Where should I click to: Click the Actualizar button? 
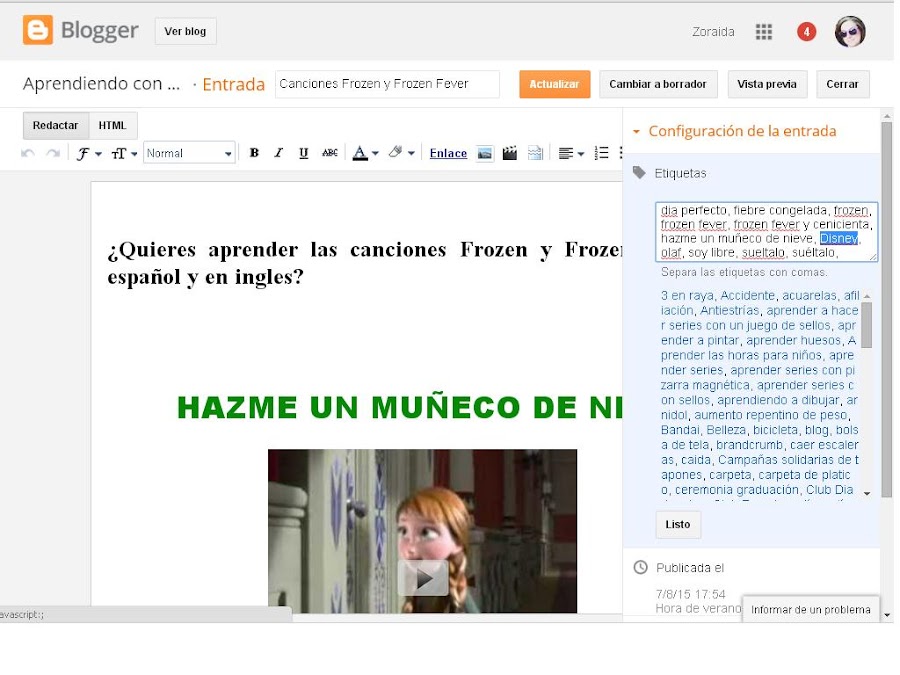pyautogui.click(x=554, y=84)
